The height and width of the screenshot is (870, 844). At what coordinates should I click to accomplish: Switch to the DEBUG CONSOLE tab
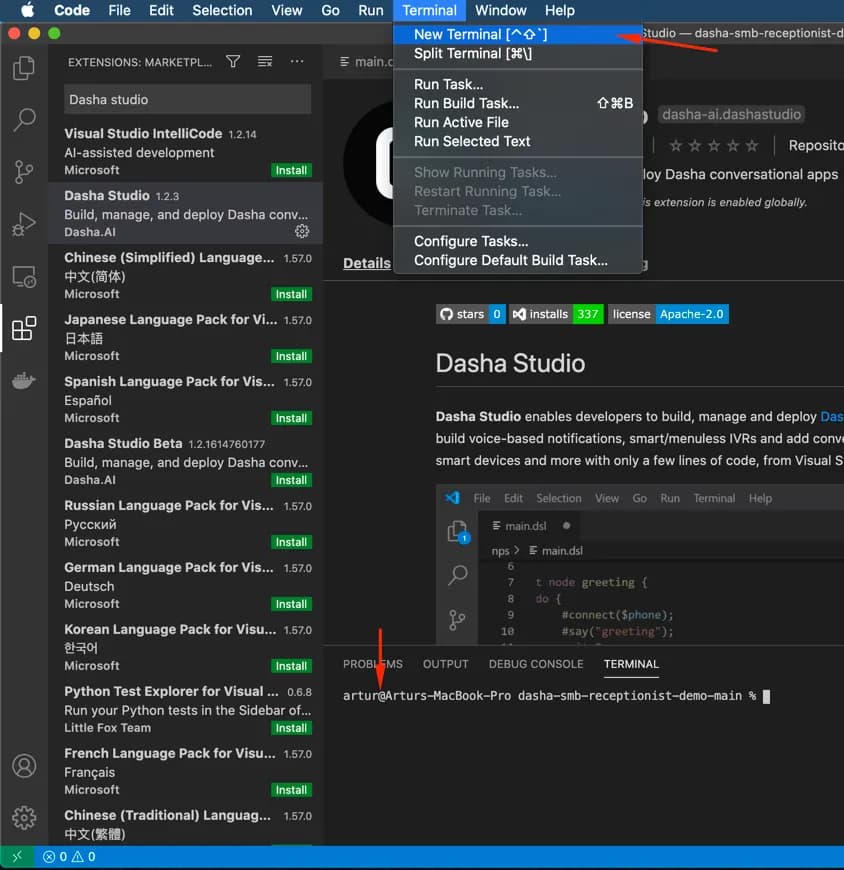pyautogui.click(x=536, y=664)
